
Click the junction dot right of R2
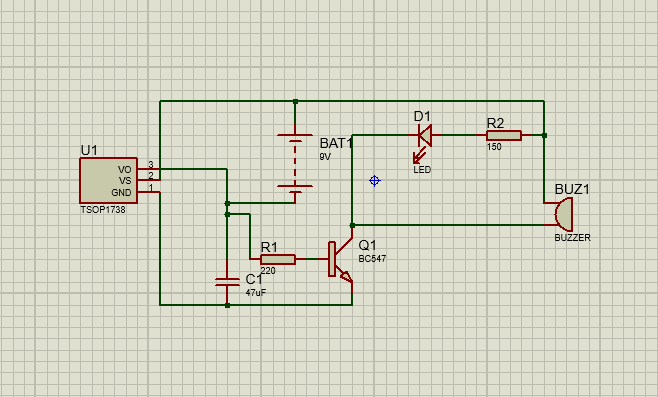pyautogui.click(x=544, y=135)
